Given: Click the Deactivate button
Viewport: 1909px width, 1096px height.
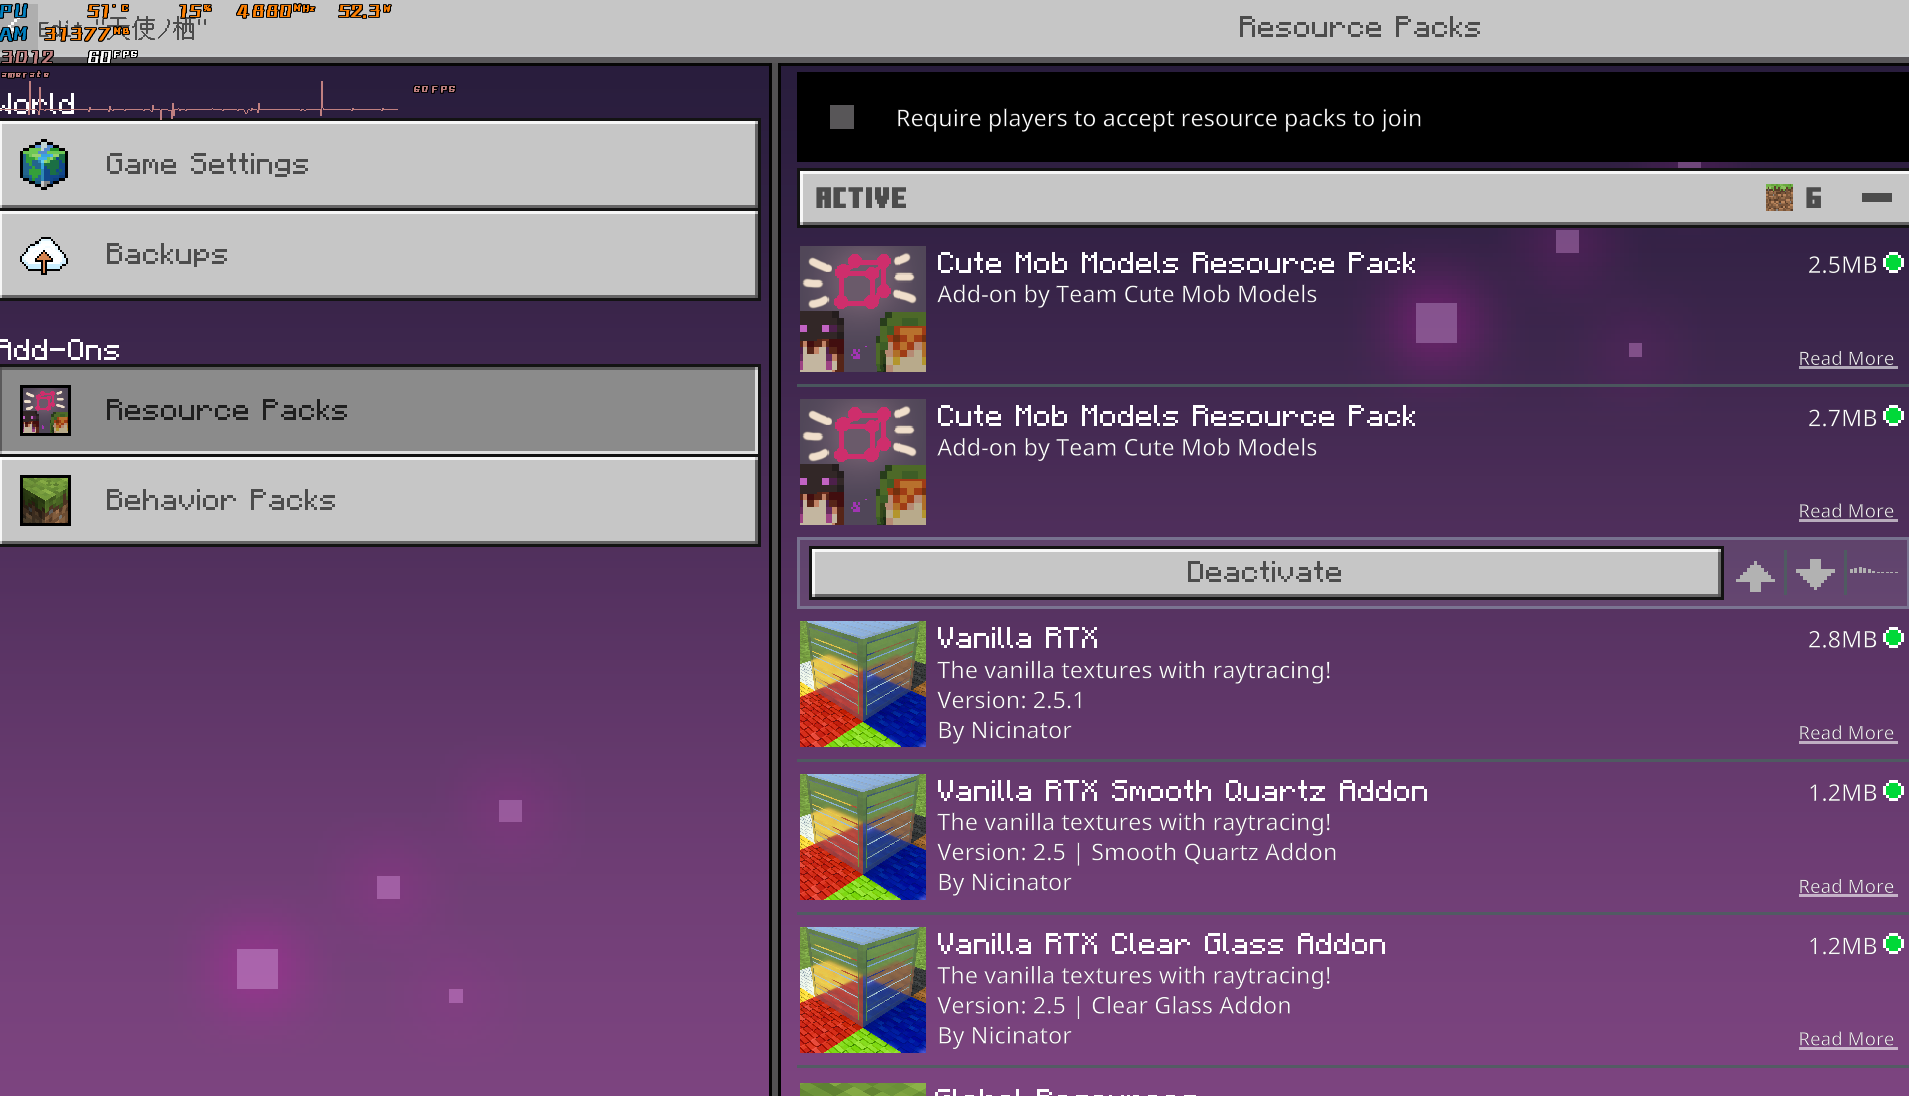Looking at the screenshot, I should 1265,573.
